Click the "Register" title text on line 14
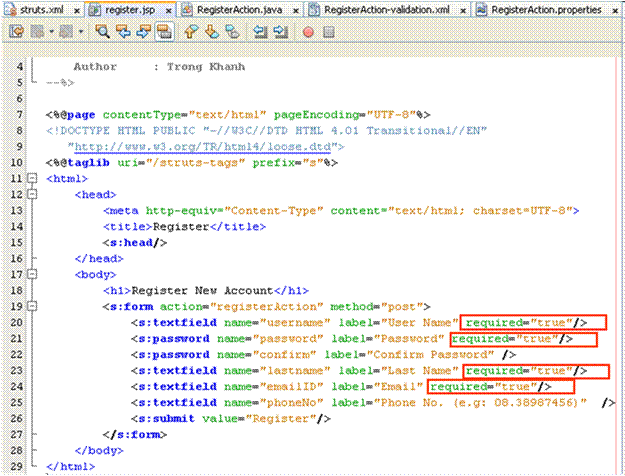Screen dimensions: 625x476 pyautogui.click(x=181, y=226)
